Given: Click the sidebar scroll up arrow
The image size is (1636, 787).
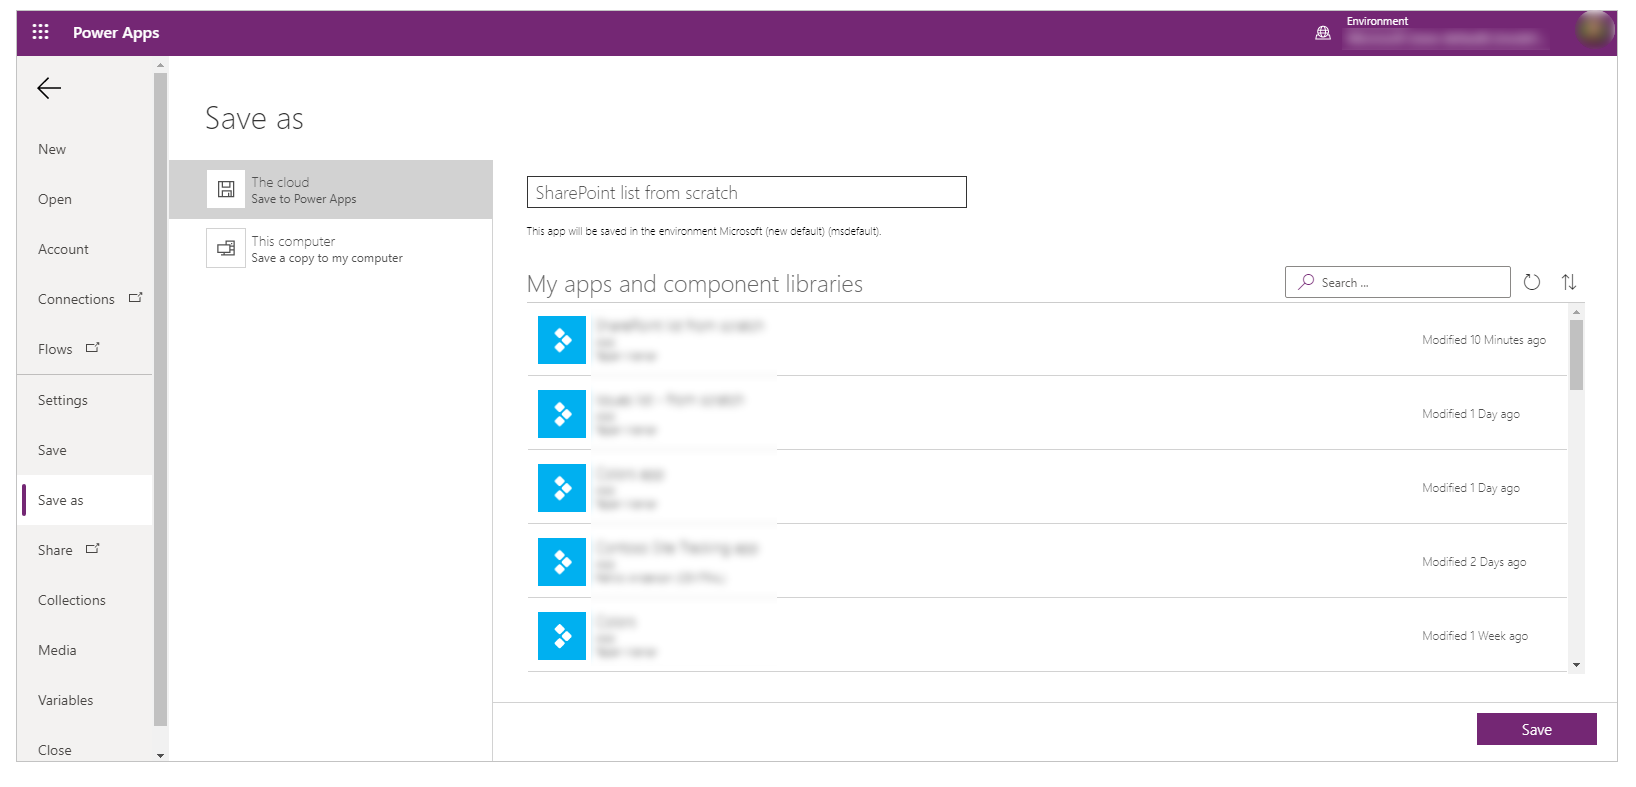Looking at the screenshot, I should (160, 65).
